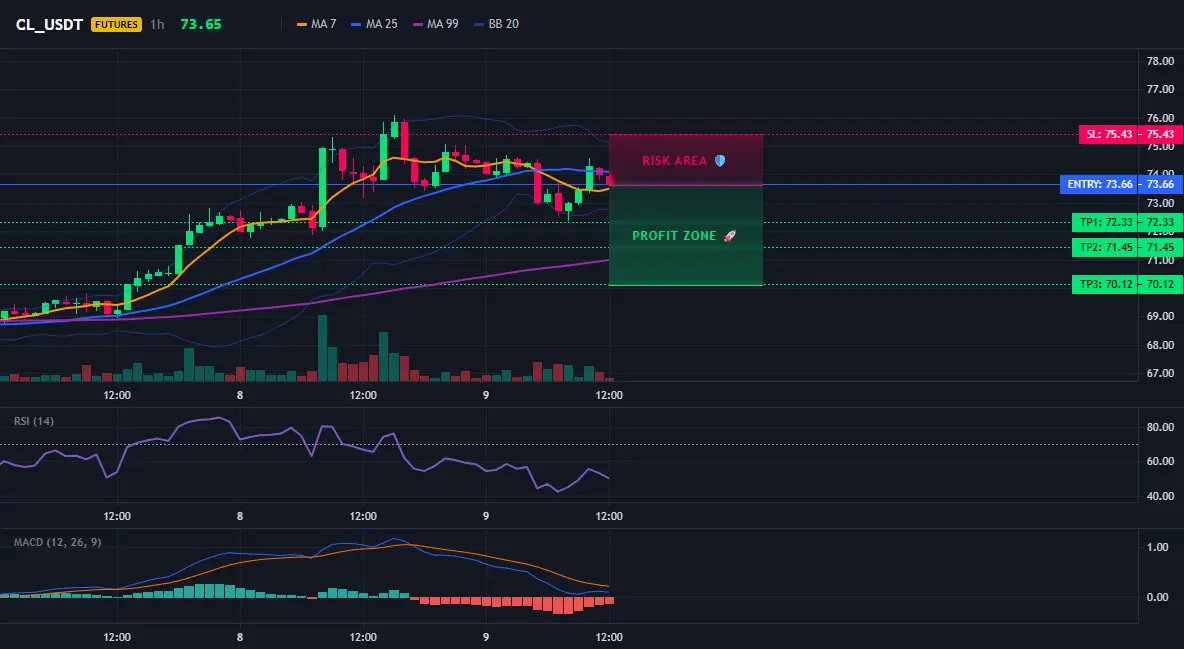
Task: Toggle the MA 25 legend item
Action: pyautogui.click(x=375, y=24)
